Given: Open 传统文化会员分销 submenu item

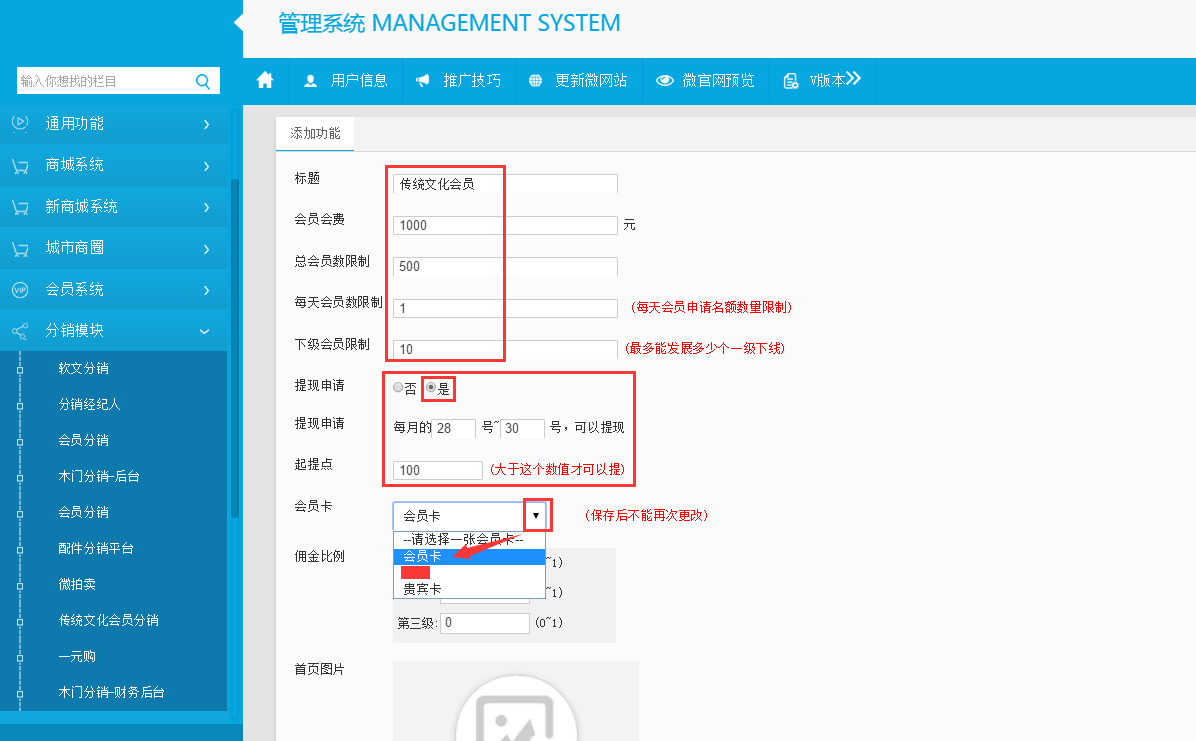Looking at the screenshot, I should (108, 620).
